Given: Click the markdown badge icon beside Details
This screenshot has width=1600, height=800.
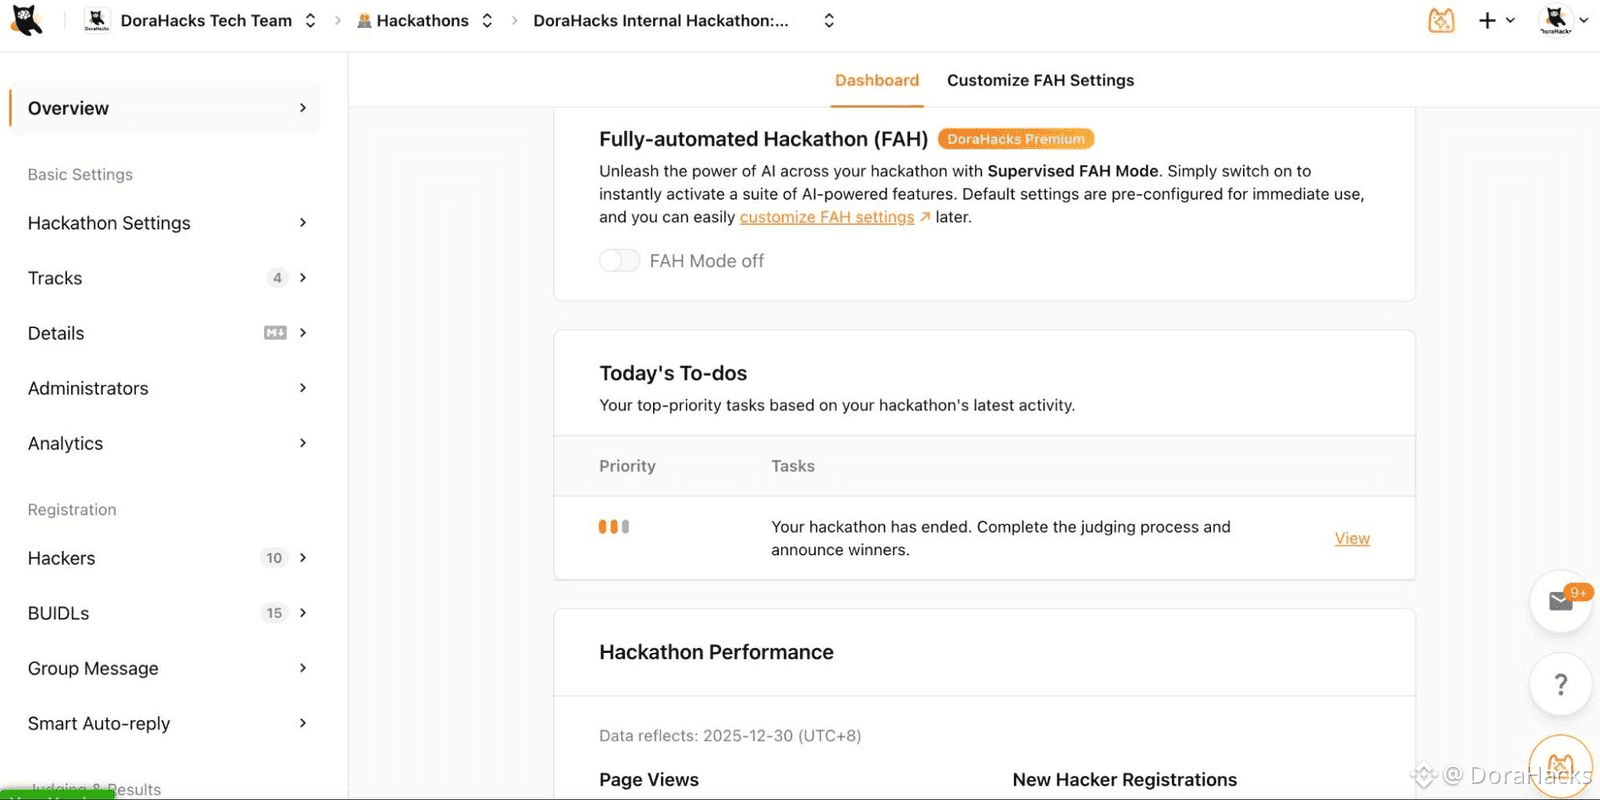Looking at the screenshot, I should [275, 333].
